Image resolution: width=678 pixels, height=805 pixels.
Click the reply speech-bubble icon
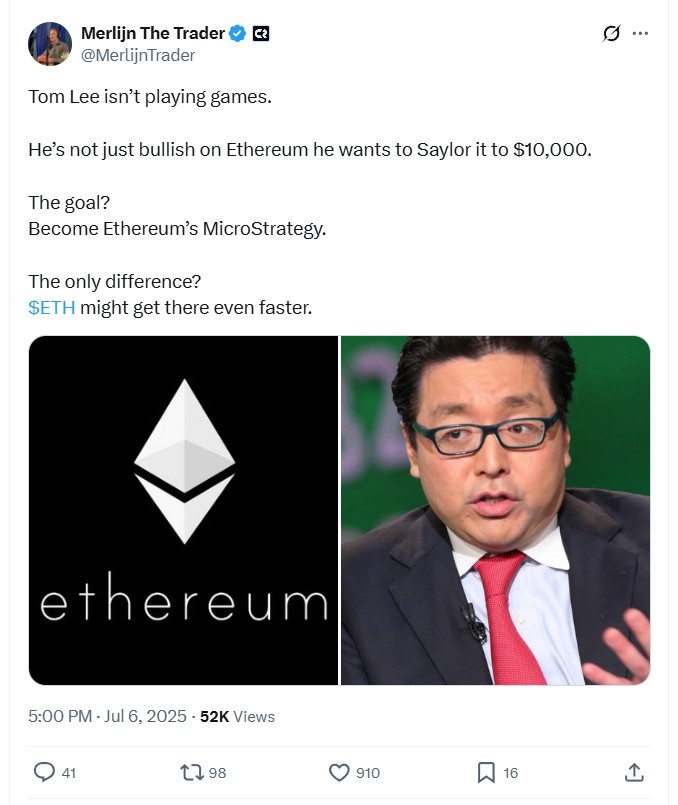[42, 772]
